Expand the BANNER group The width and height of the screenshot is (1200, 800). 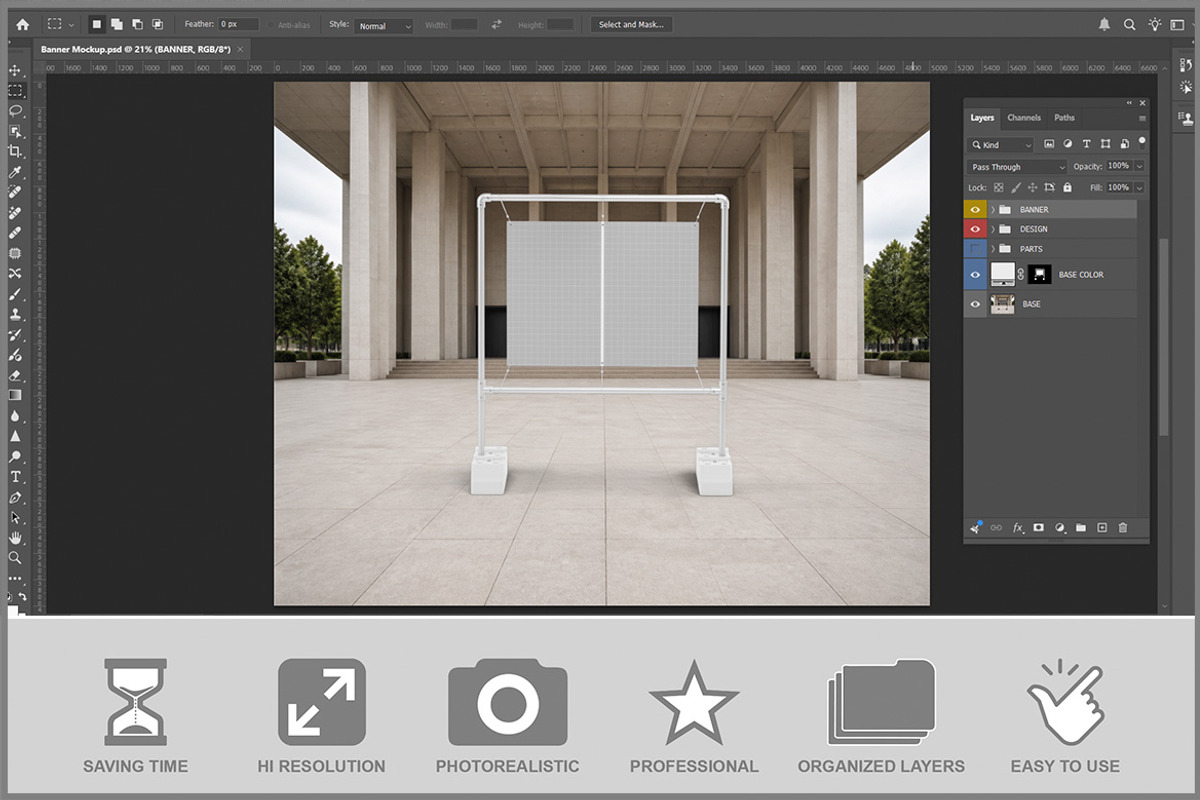point(993,210)
